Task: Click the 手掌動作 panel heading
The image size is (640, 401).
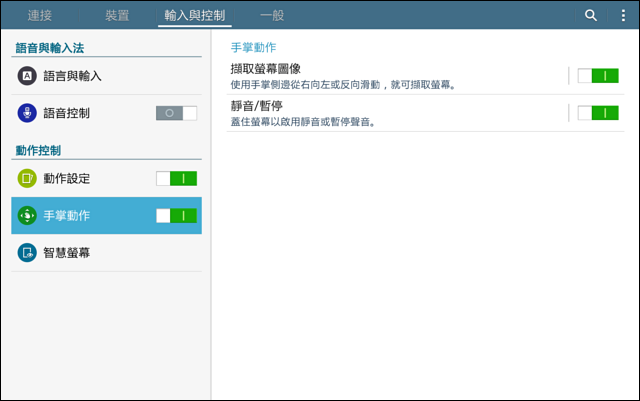Action: (253, 47)
